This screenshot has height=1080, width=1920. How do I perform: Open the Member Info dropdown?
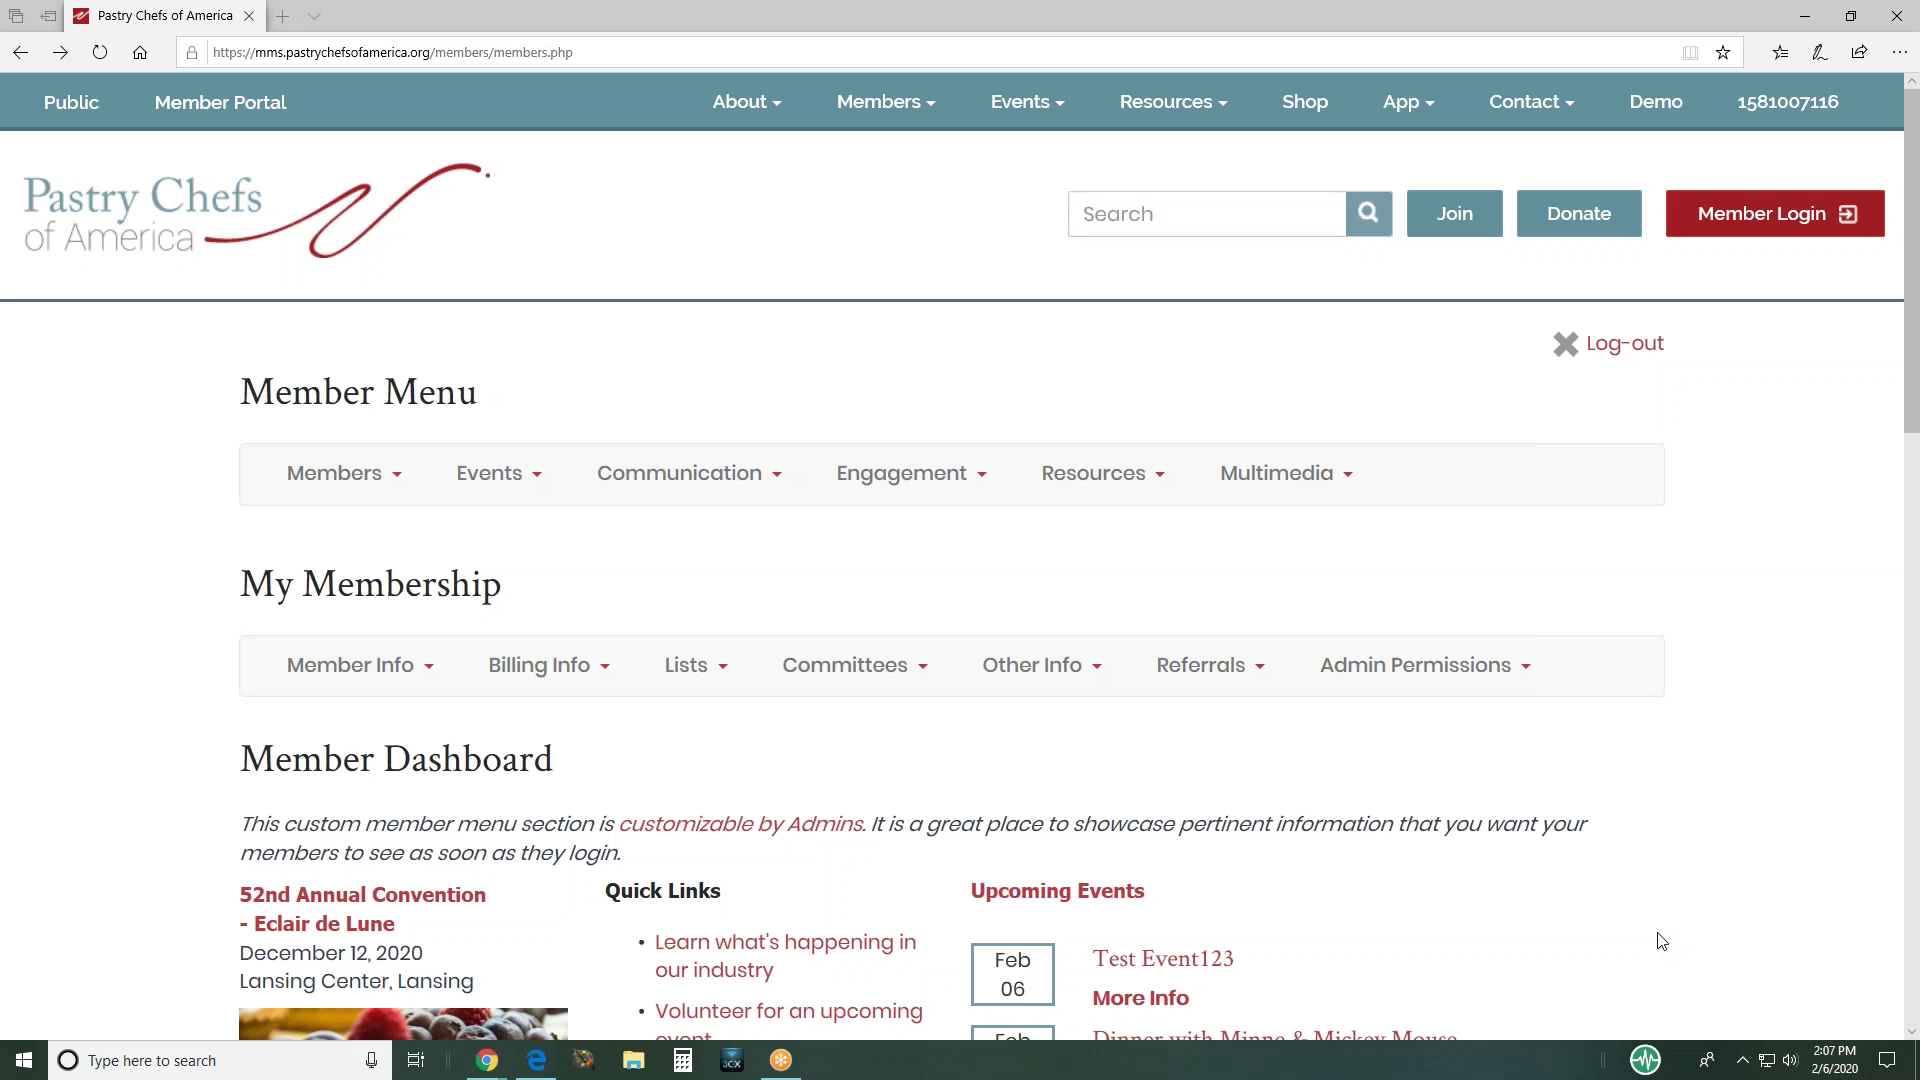pyautogui.click(x=360, y=665)
